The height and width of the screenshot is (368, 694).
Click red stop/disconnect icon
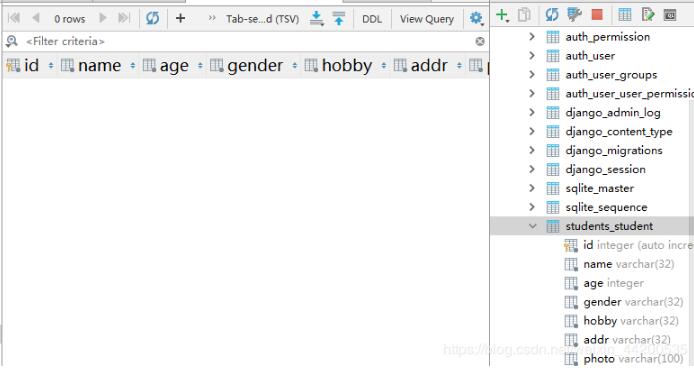(x=597, y=15)
